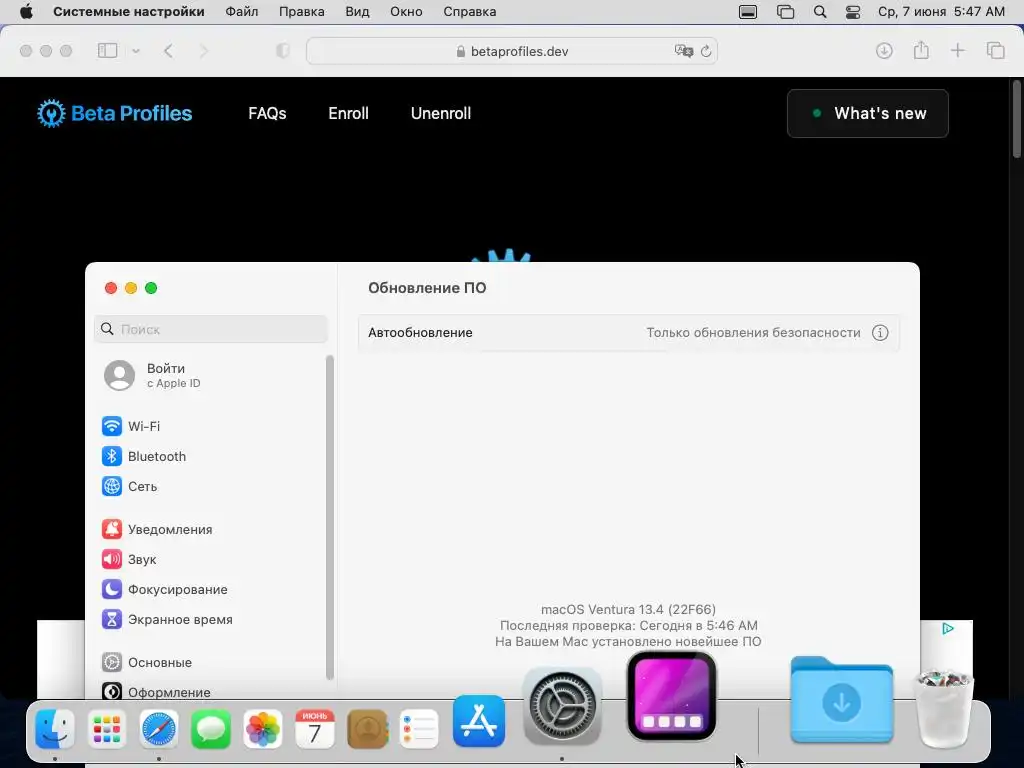Screen dimensions: 1024x768
Task: Open Reminders in the Dock
Action: point(419,728)
